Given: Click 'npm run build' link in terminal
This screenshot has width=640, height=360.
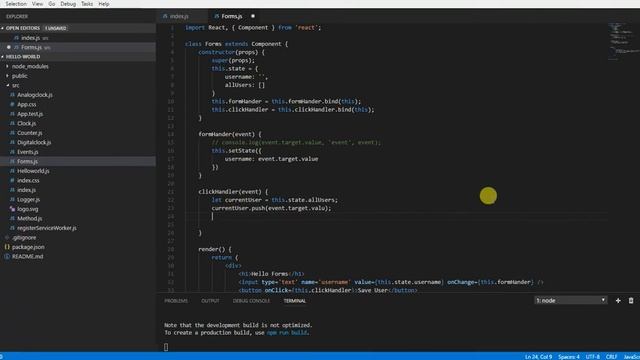Looking at the screenshot, I should coord(287,333).
